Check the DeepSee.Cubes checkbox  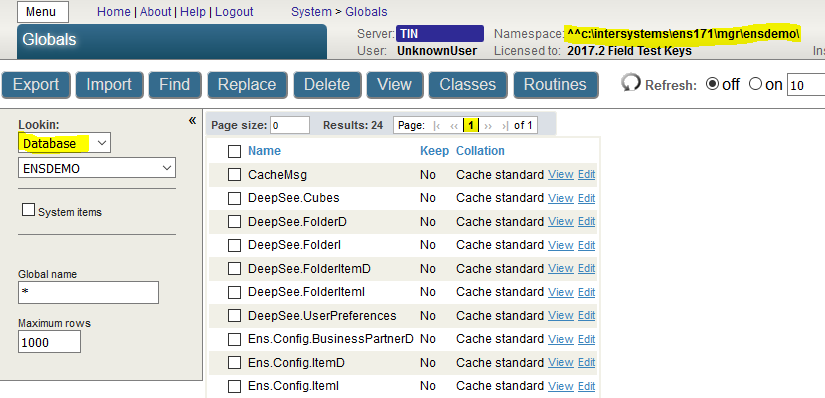click(x=234, y=198)
